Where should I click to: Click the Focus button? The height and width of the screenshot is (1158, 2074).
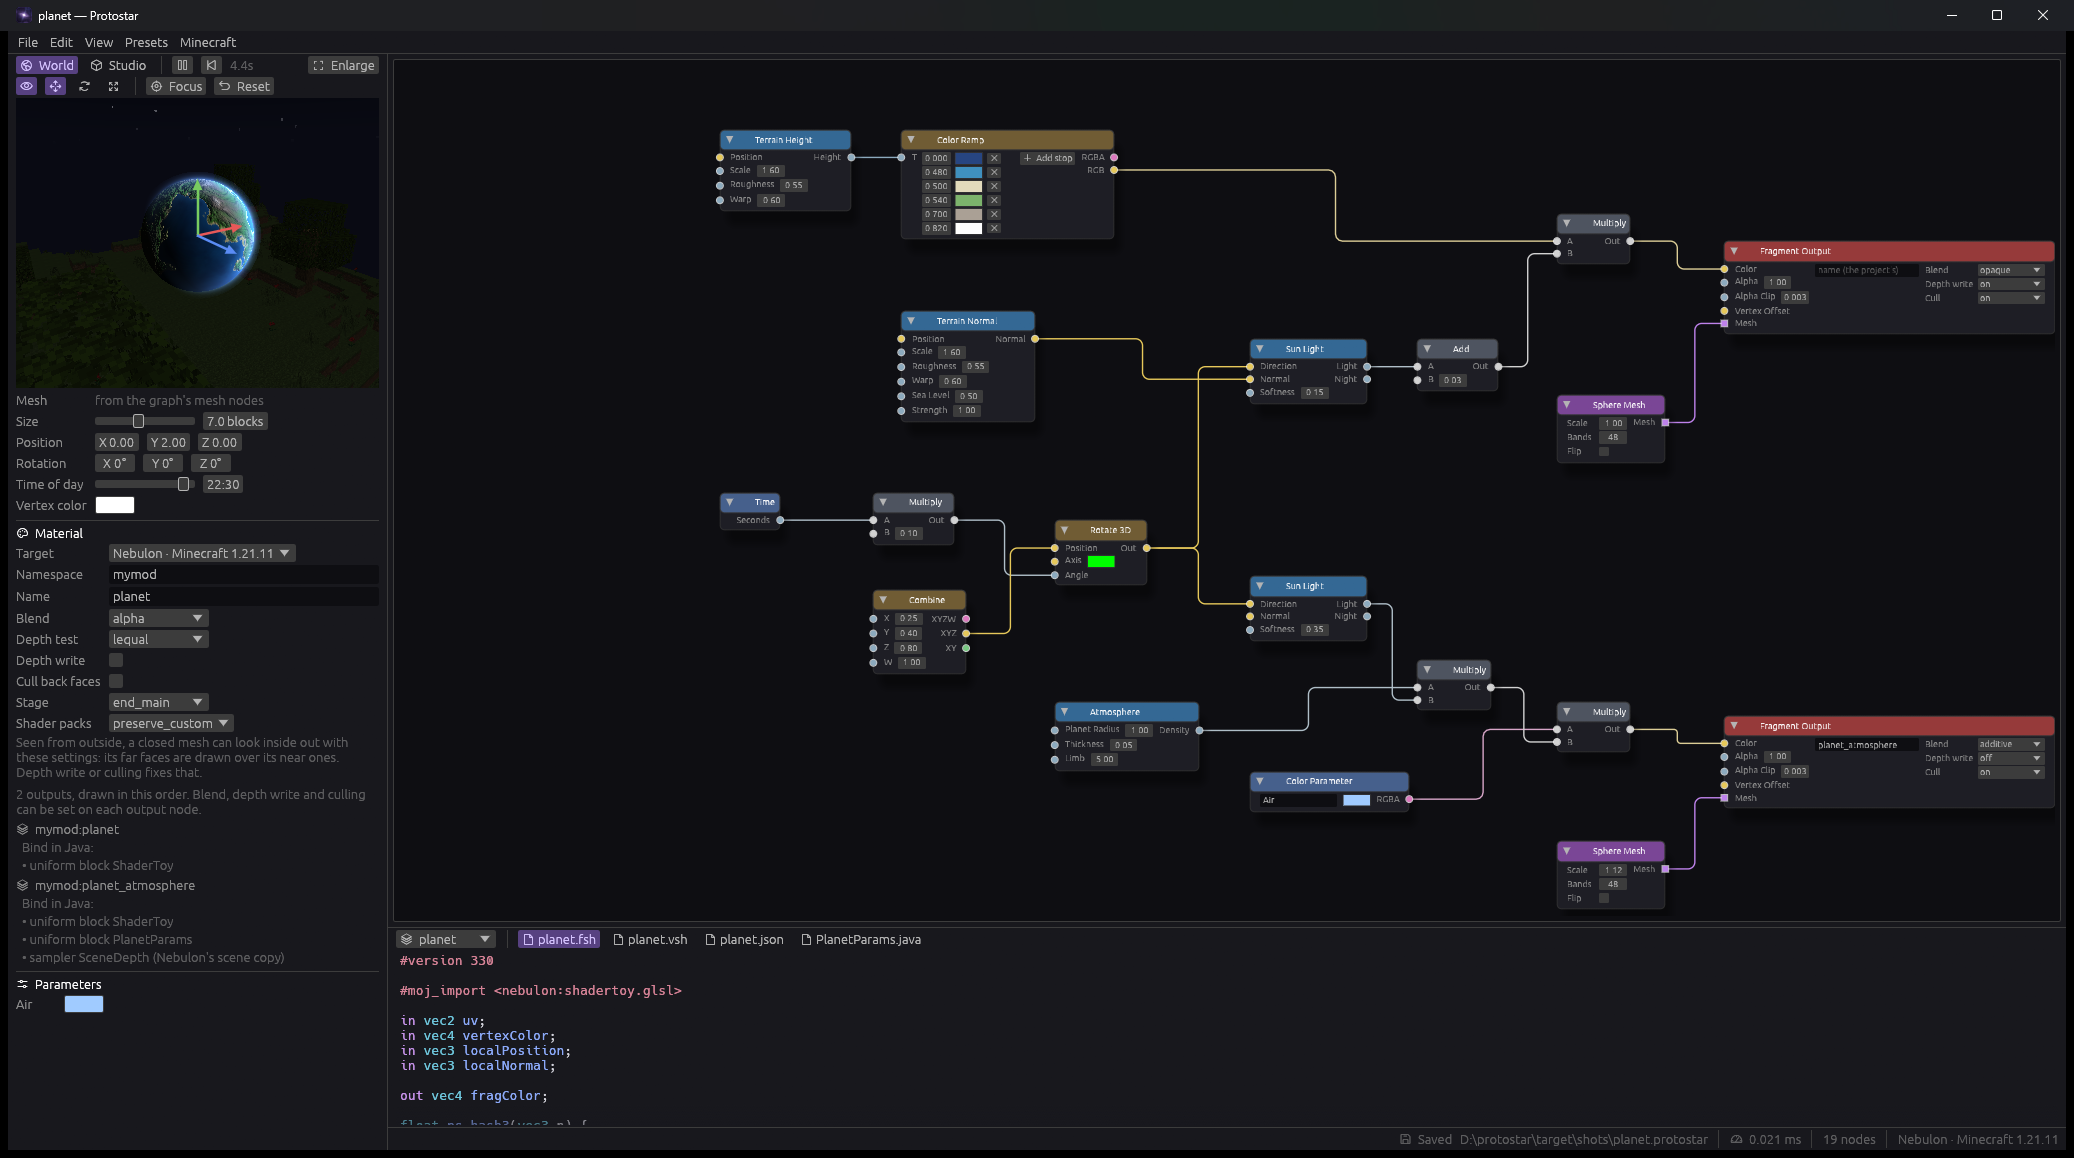click(x=176, y=86)
